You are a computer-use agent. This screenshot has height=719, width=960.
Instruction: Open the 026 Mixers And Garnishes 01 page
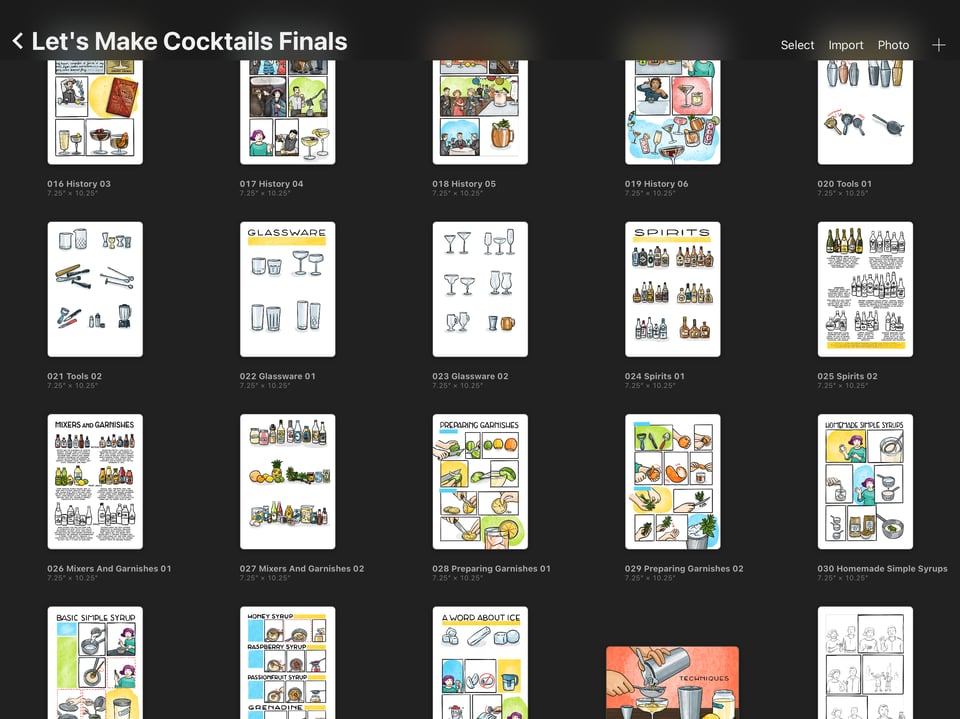coord(95,481)
